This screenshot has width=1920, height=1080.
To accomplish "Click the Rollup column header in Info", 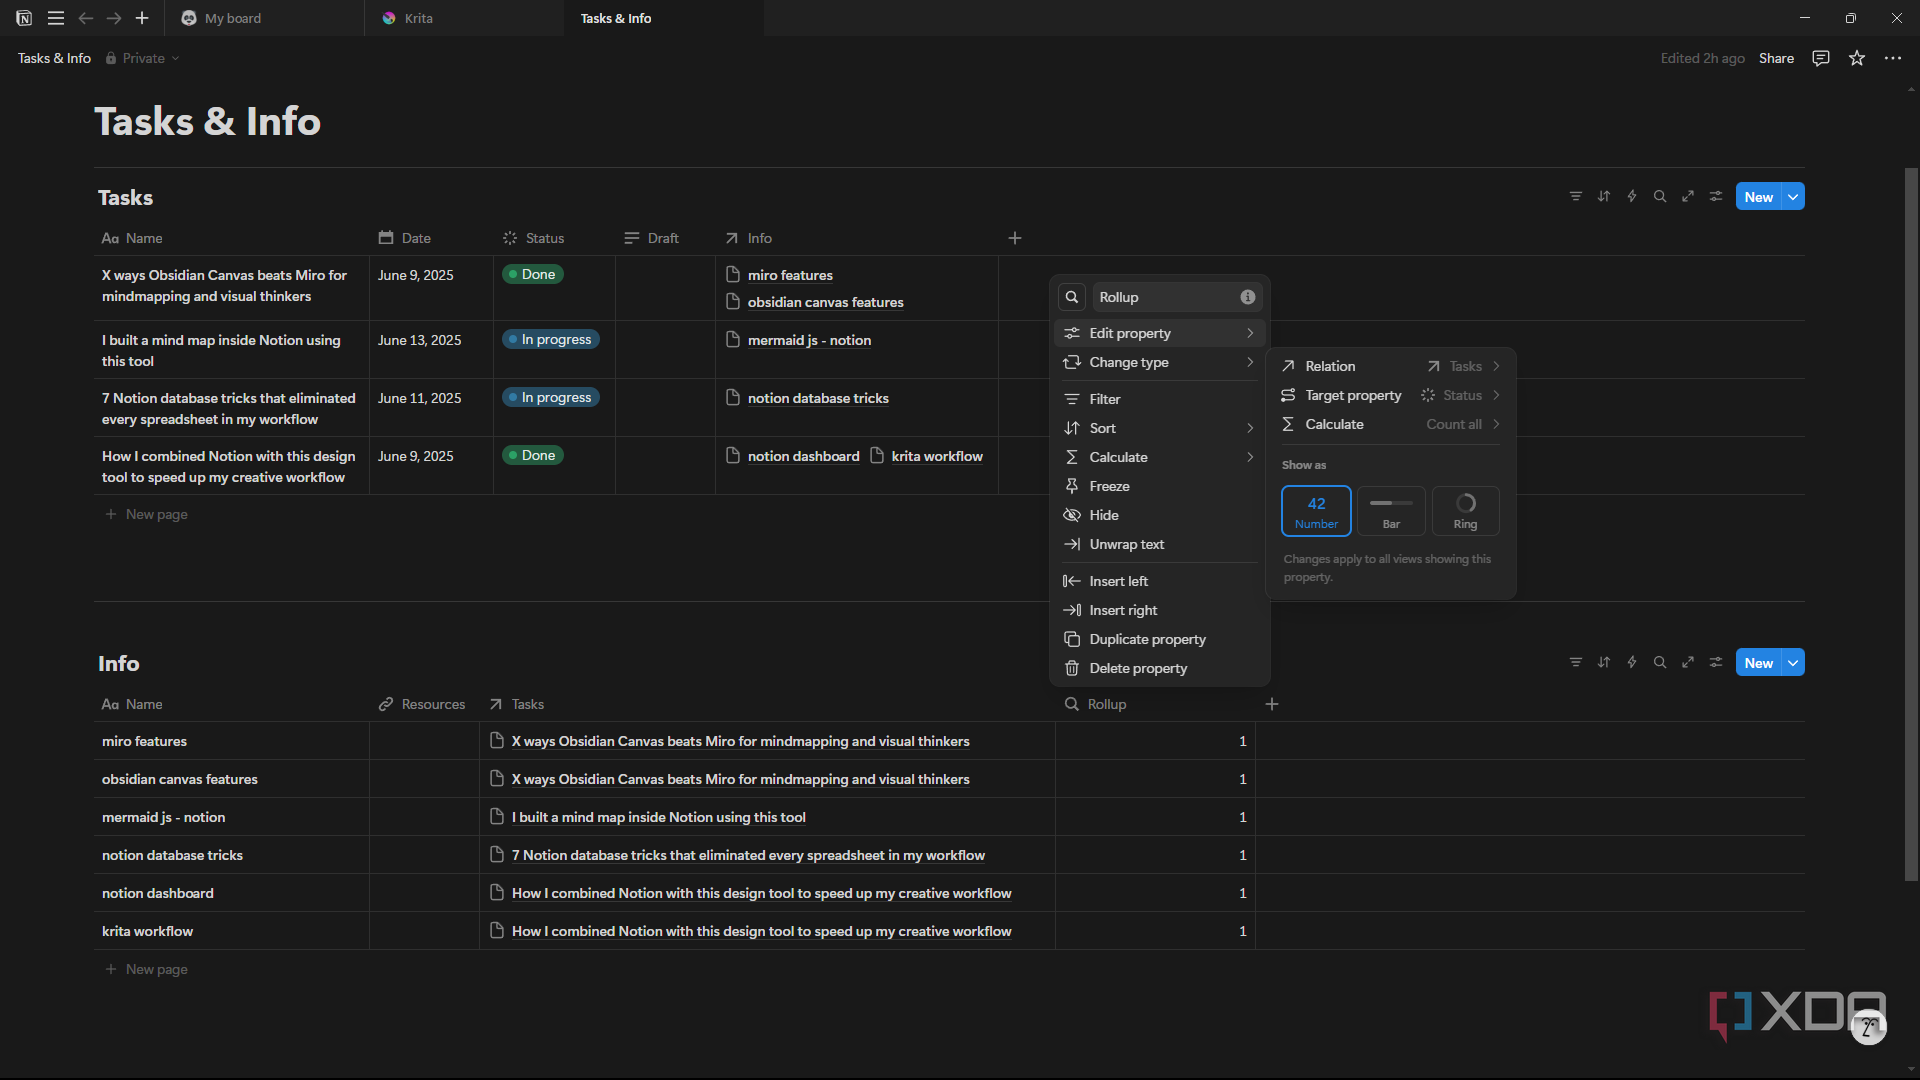I will (x=1155, y=704).
